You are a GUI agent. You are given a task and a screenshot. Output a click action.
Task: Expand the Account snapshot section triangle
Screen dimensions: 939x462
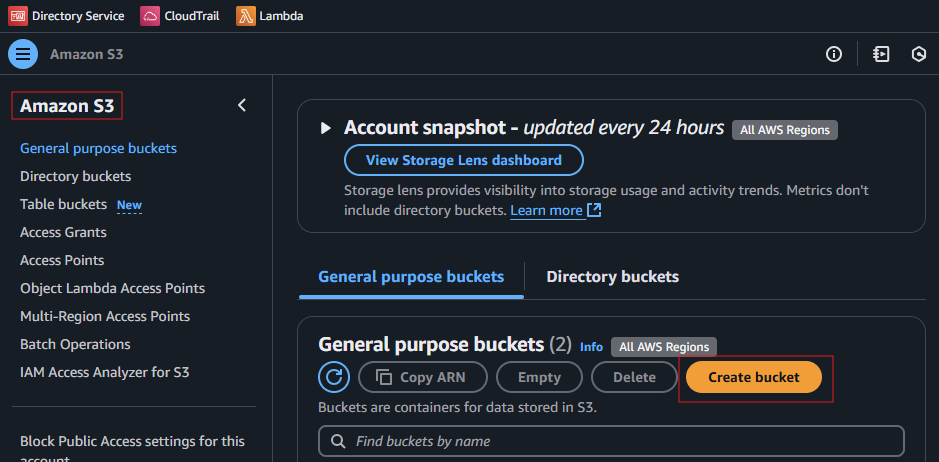coord(325,128)
